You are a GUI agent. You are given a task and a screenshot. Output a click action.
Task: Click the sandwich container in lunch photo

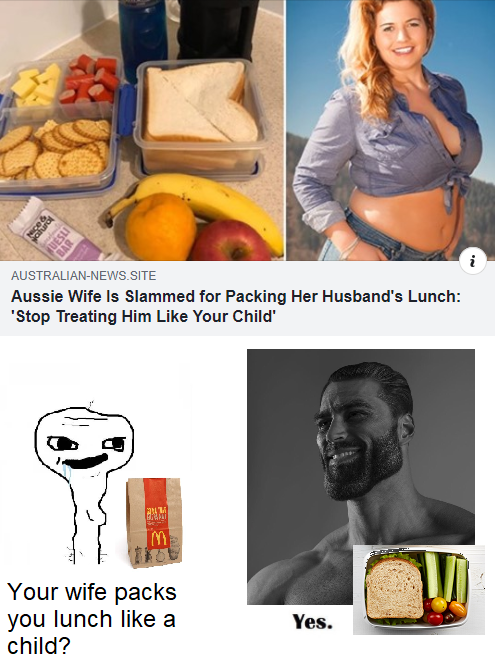click(198, 116)
